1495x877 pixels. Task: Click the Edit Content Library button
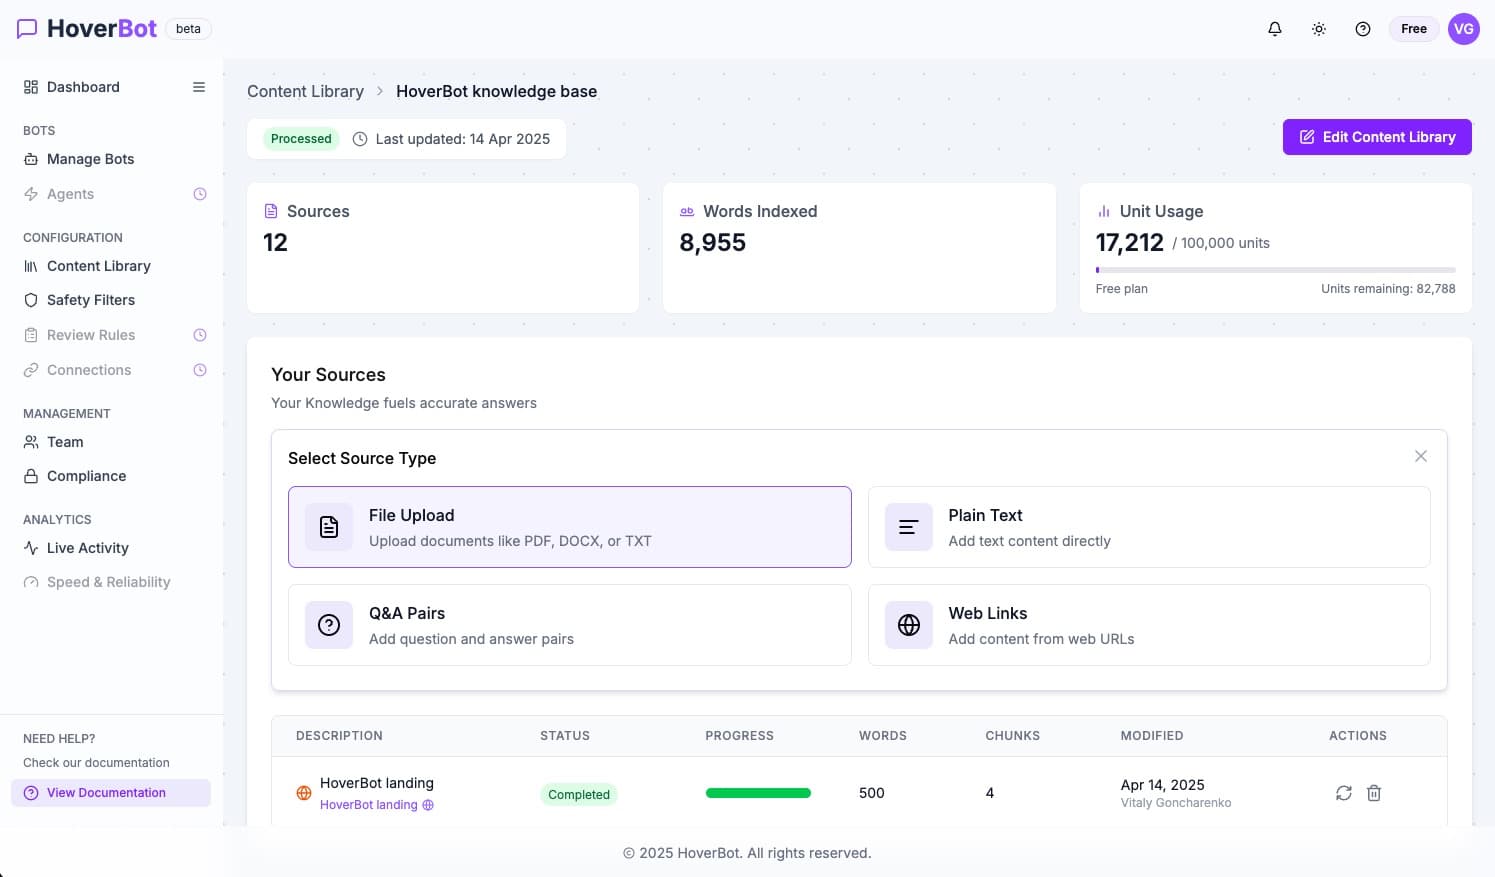(1377, 137)
